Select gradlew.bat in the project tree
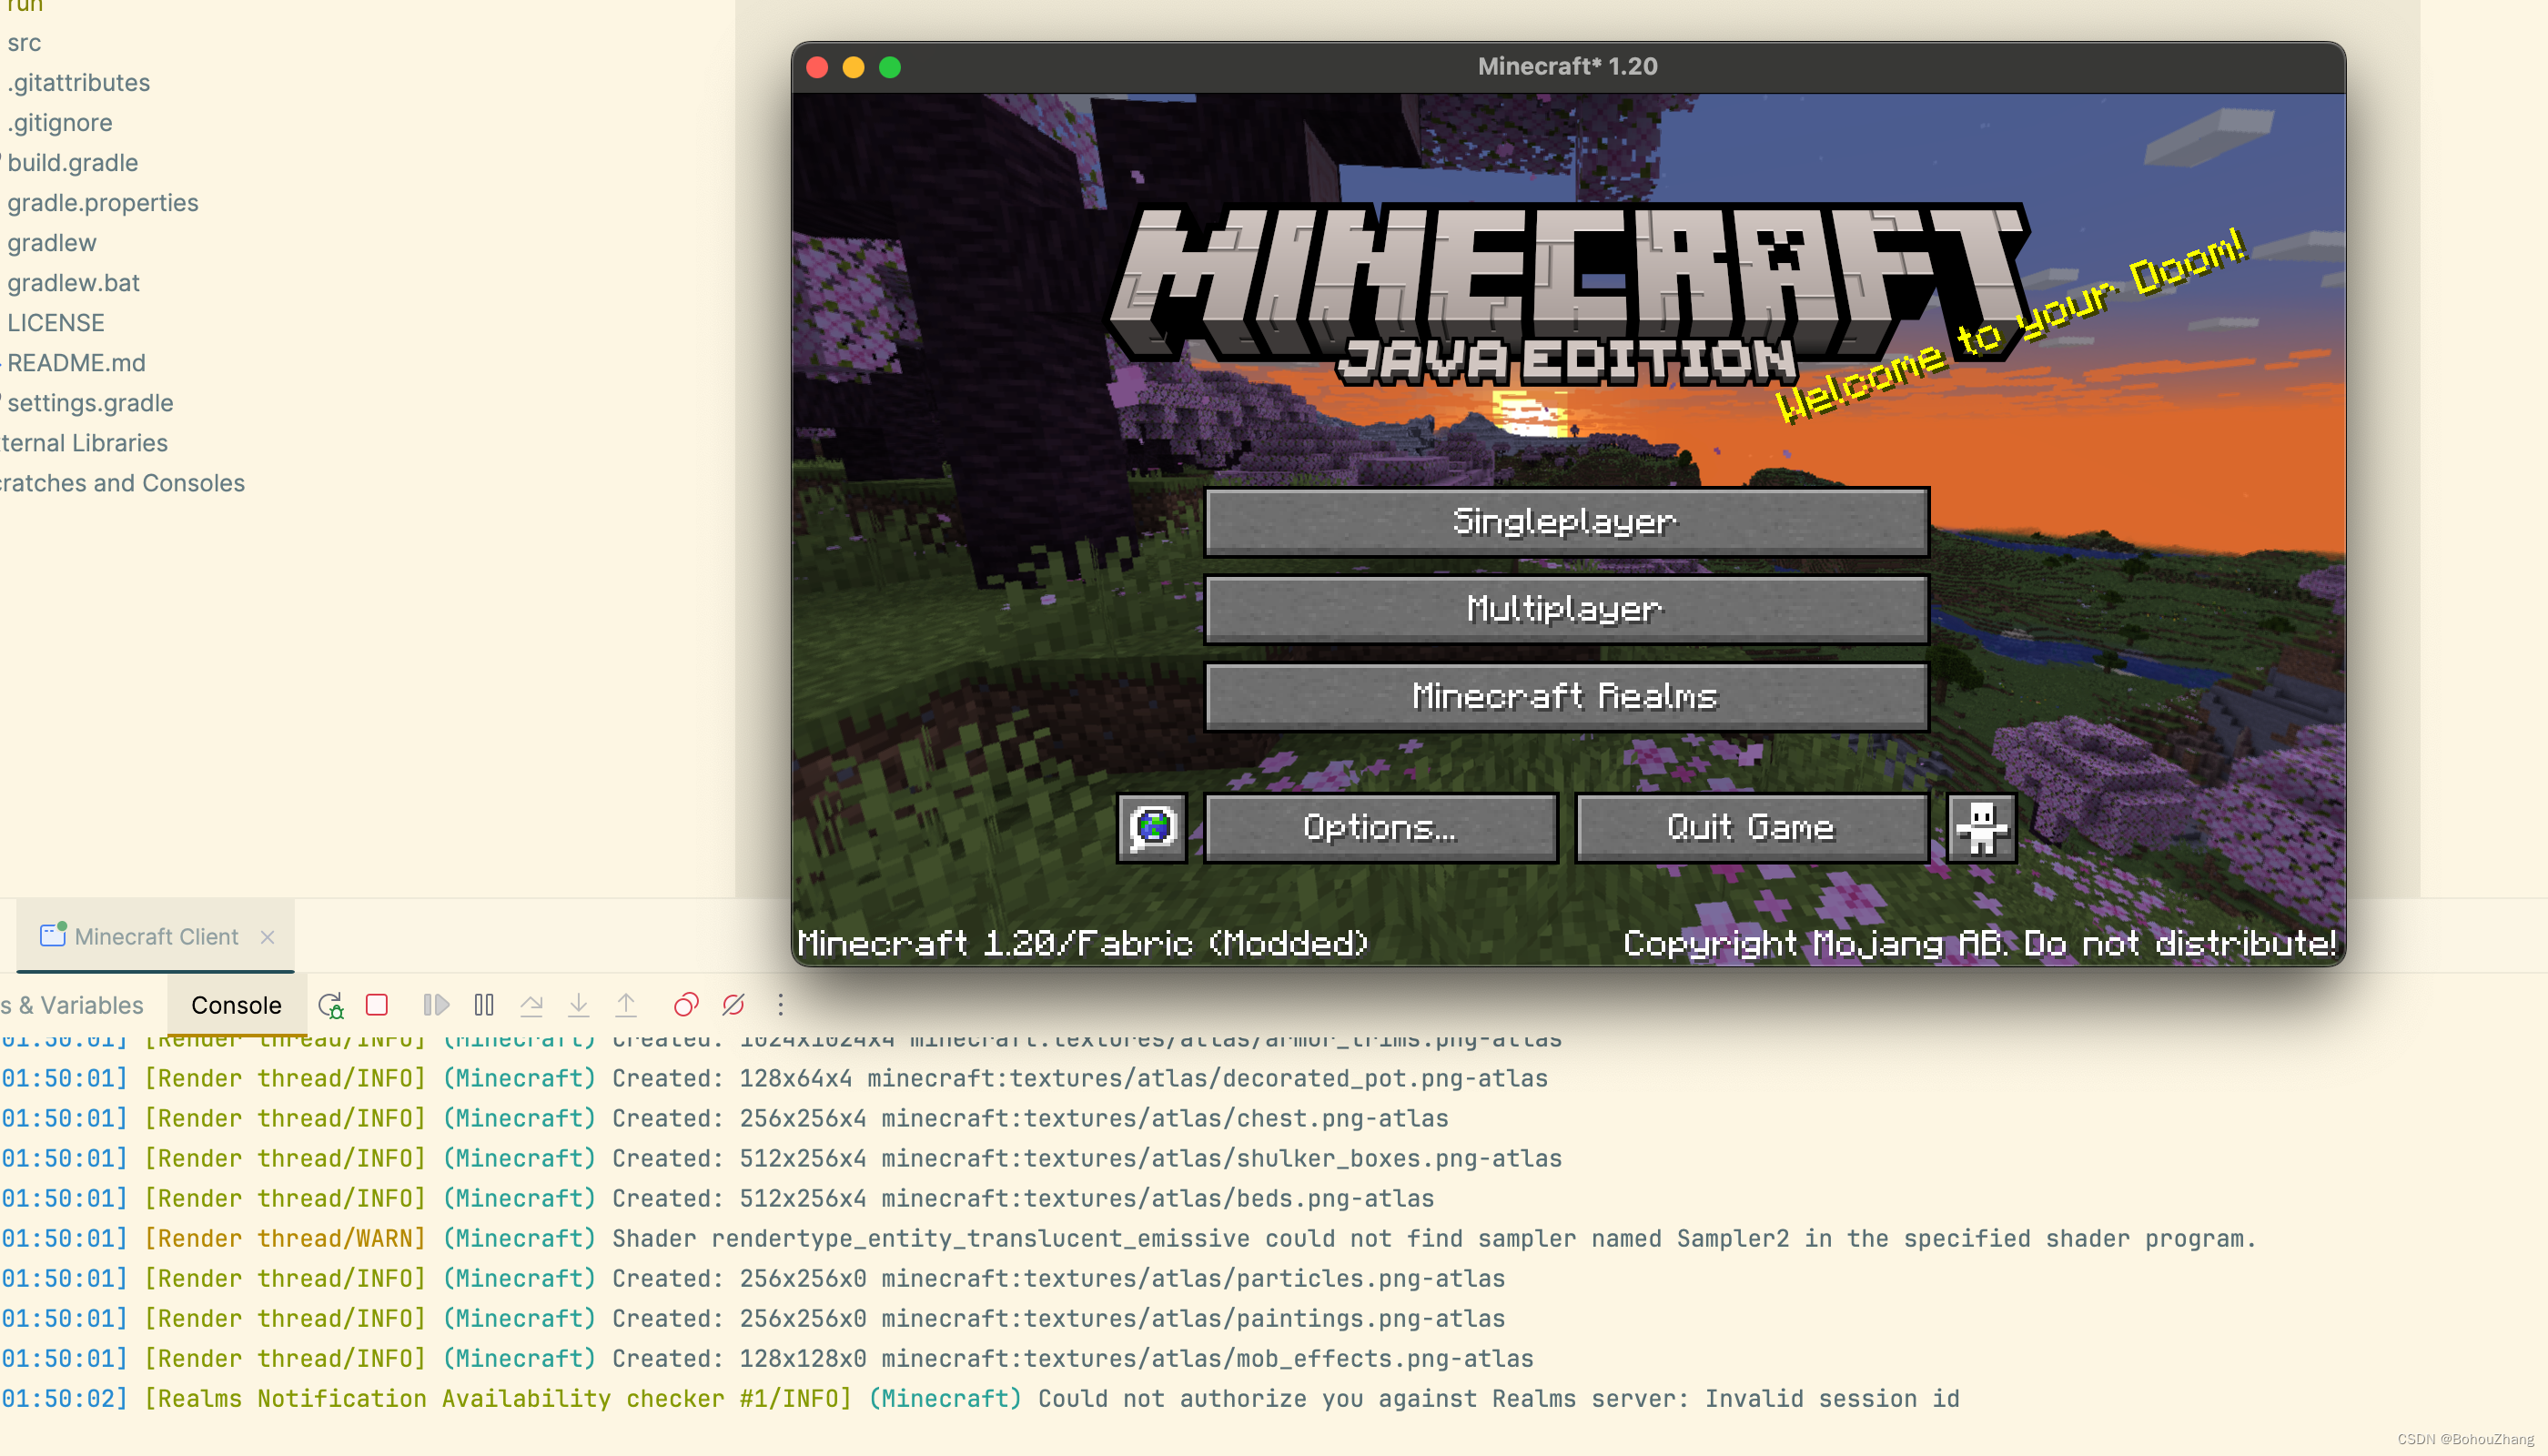The width and height of the screenshot is (2548, 1456). click(73, 283)
